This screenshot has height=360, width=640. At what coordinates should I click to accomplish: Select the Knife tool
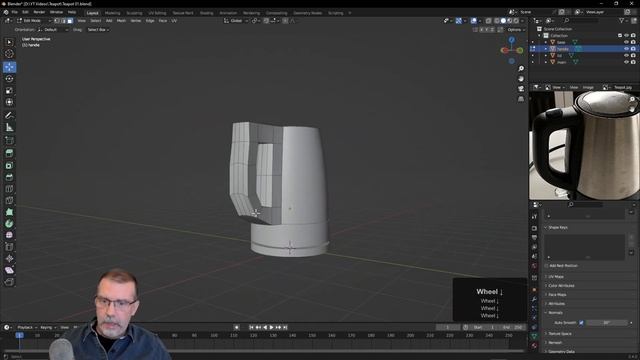(x=9, y=200)
